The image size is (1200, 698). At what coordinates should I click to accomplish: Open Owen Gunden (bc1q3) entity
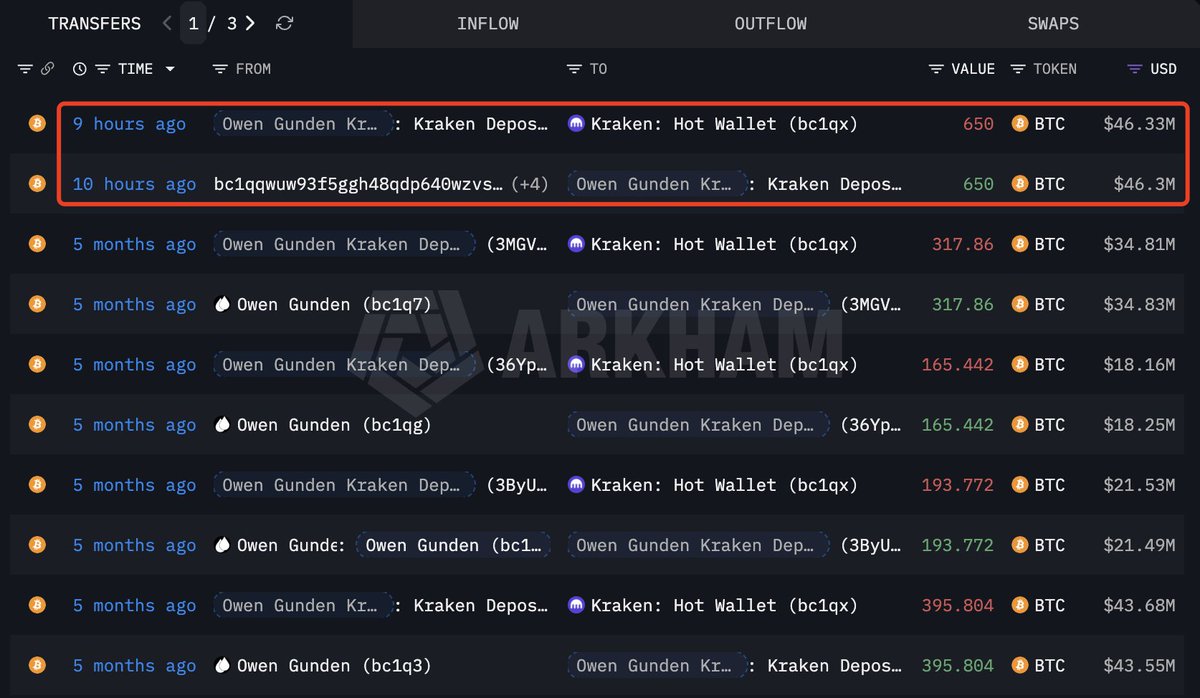click(334, 665)
